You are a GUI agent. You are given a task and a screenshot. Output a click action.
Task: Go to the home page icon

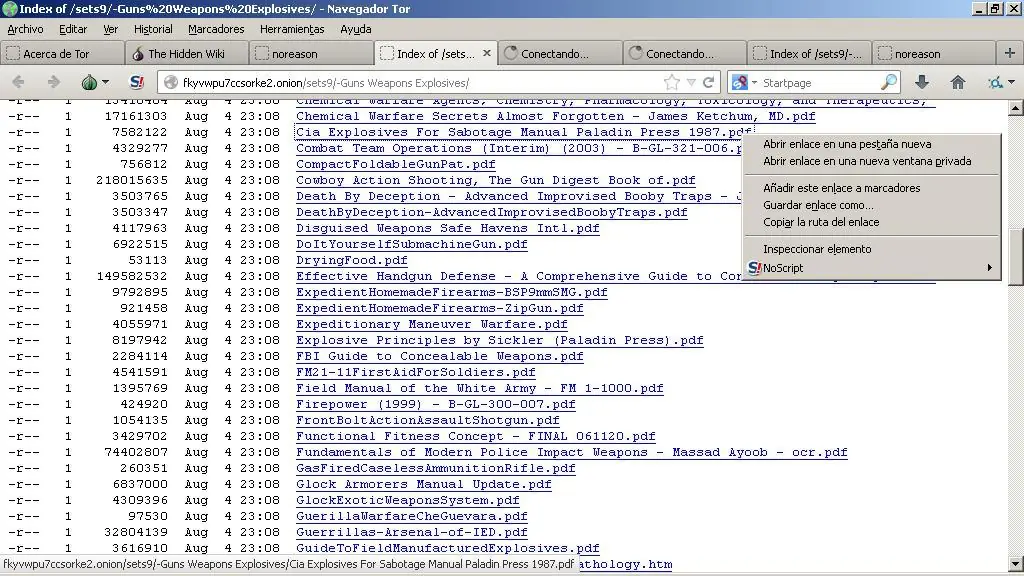[x=957, y=82]
